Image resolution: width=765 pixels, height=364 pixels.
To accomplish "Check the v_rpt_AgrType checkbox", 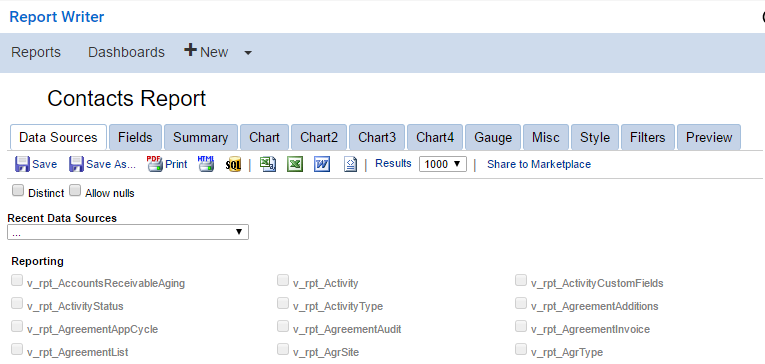I will [521, 349].
